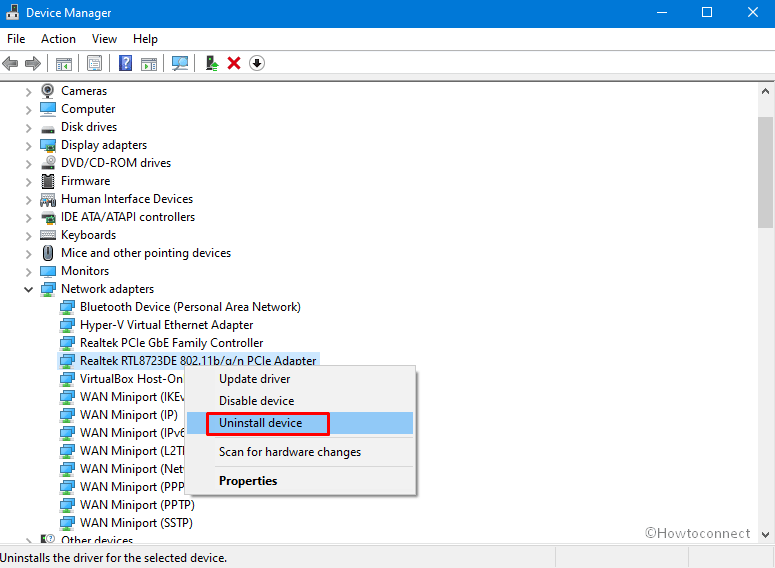The width and height of the screenshot is (775, 568).
Task: Choose Properties from context menu
Action: pyautogui.click(x=301, y=481)
